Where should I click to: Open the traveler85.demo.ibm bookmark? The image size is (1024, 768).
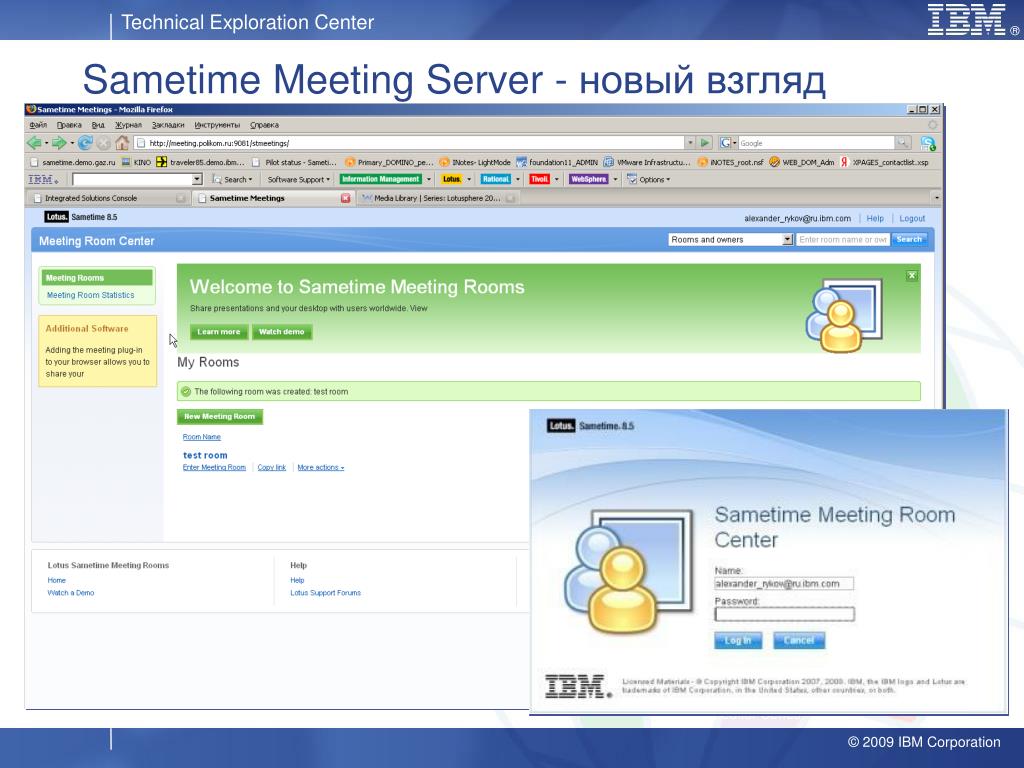(200, 162)
